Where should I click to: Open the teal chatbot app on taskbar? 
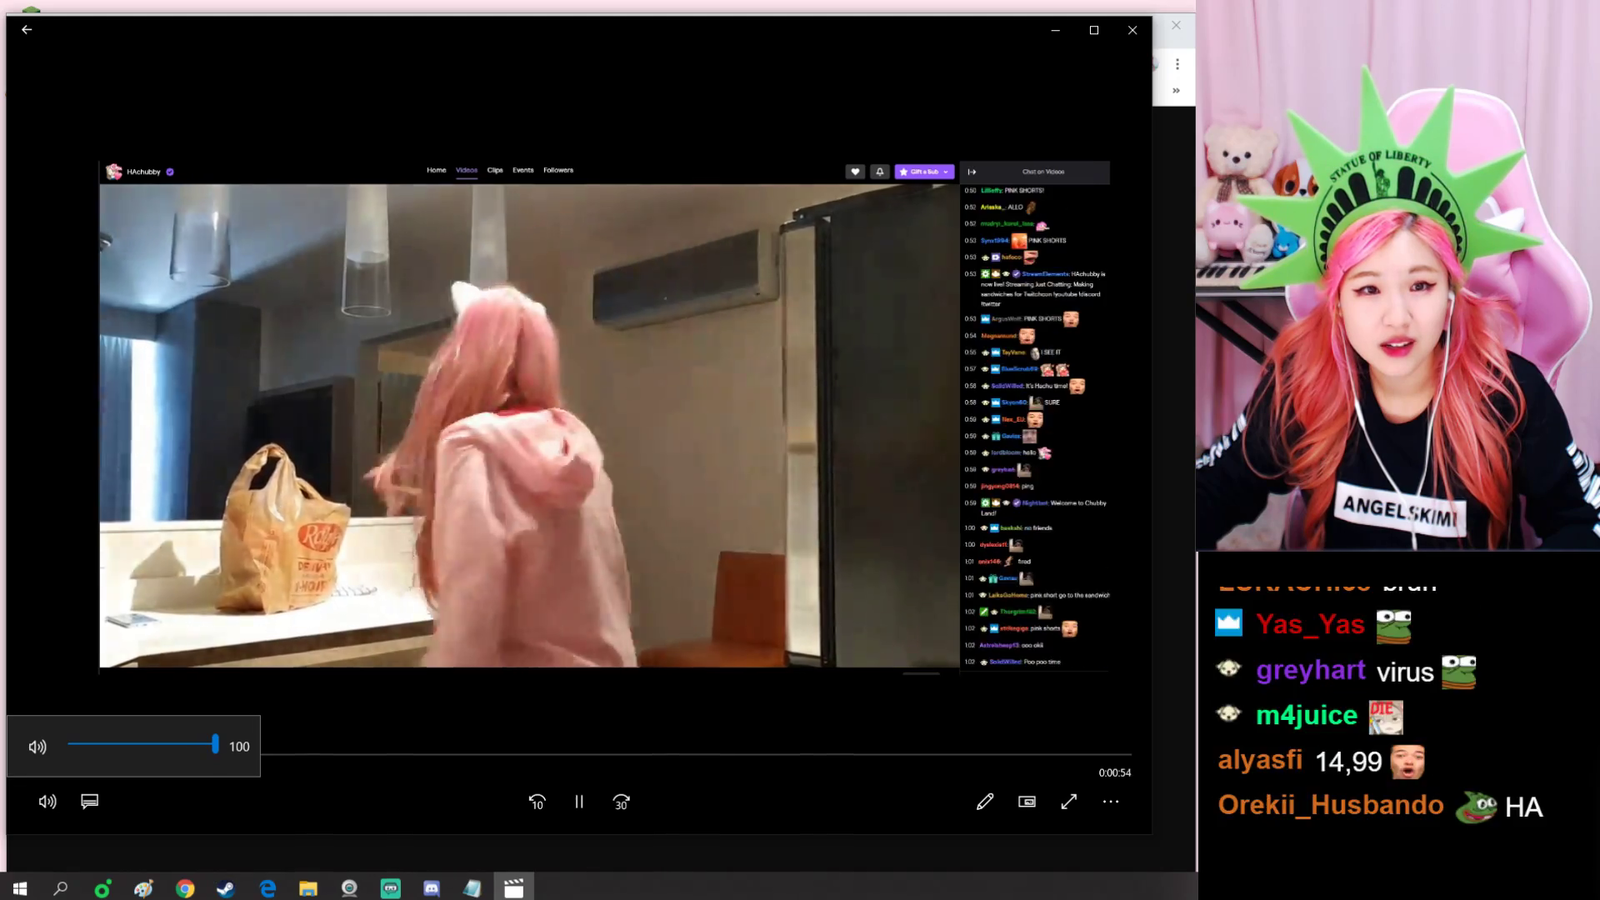390,888
